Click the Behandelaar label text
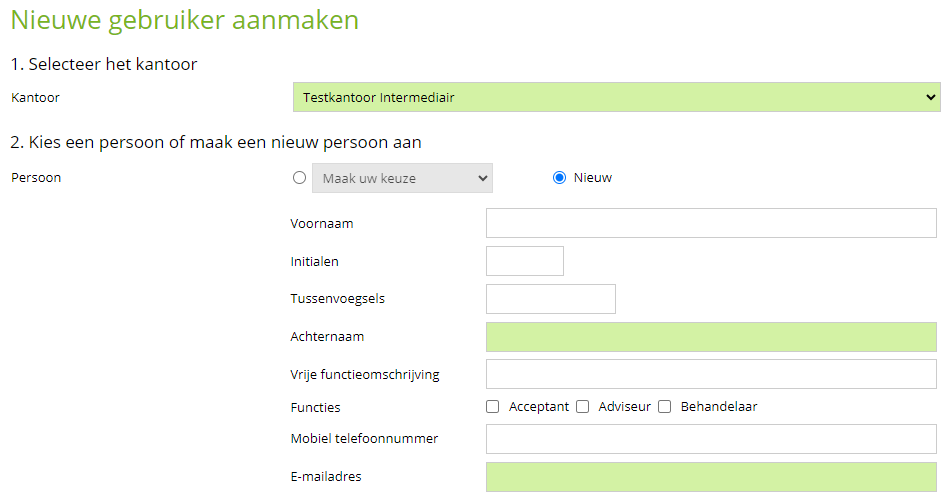Screen dimensions: 950x503 pyautogui.click(x=719, y=407)
